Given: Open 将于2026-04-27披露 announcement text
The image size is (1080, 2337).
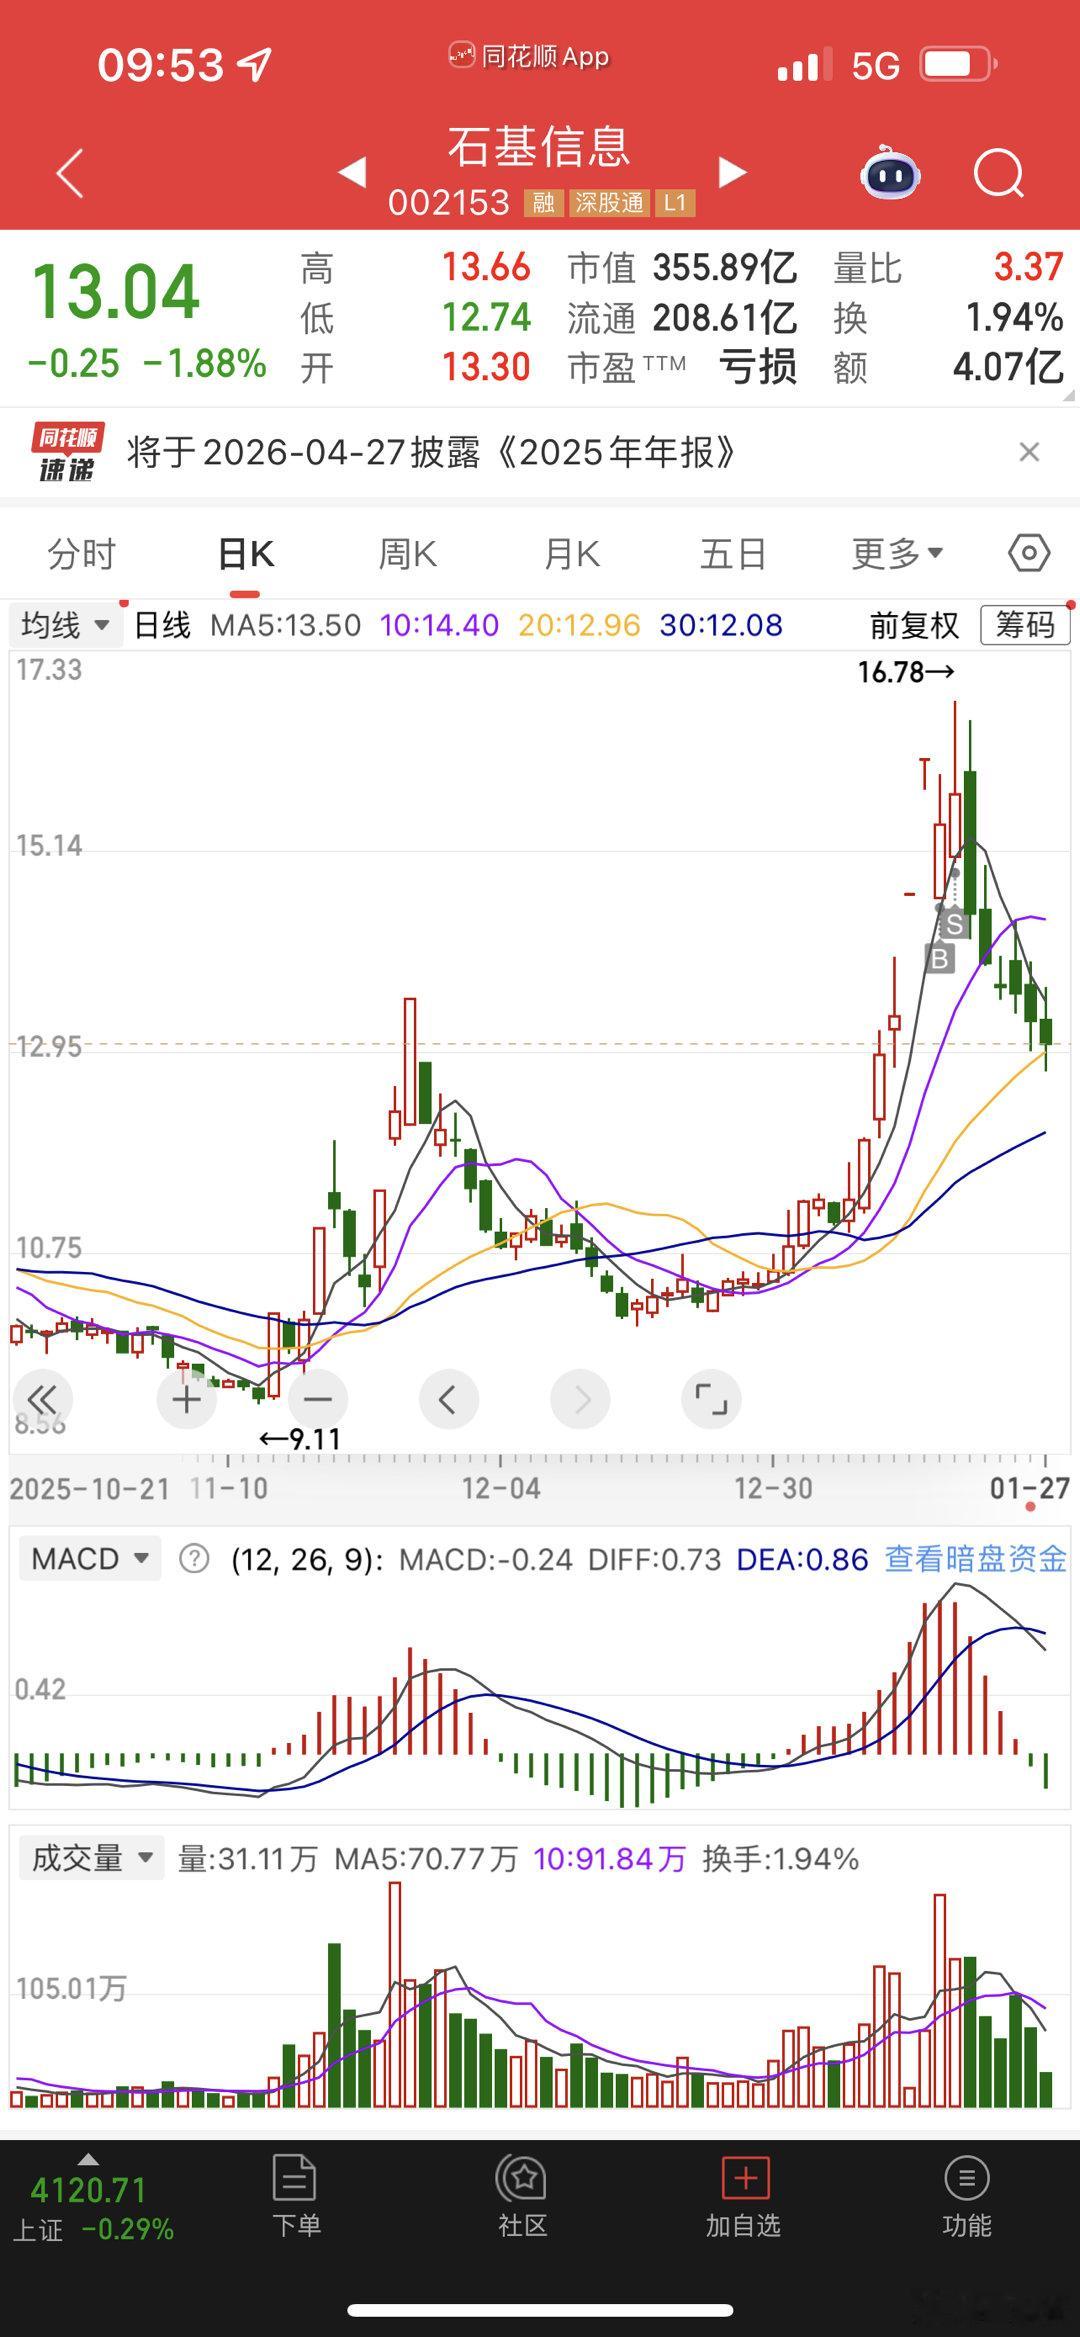Looking at the screenshot, I should (x=431, y=452).
